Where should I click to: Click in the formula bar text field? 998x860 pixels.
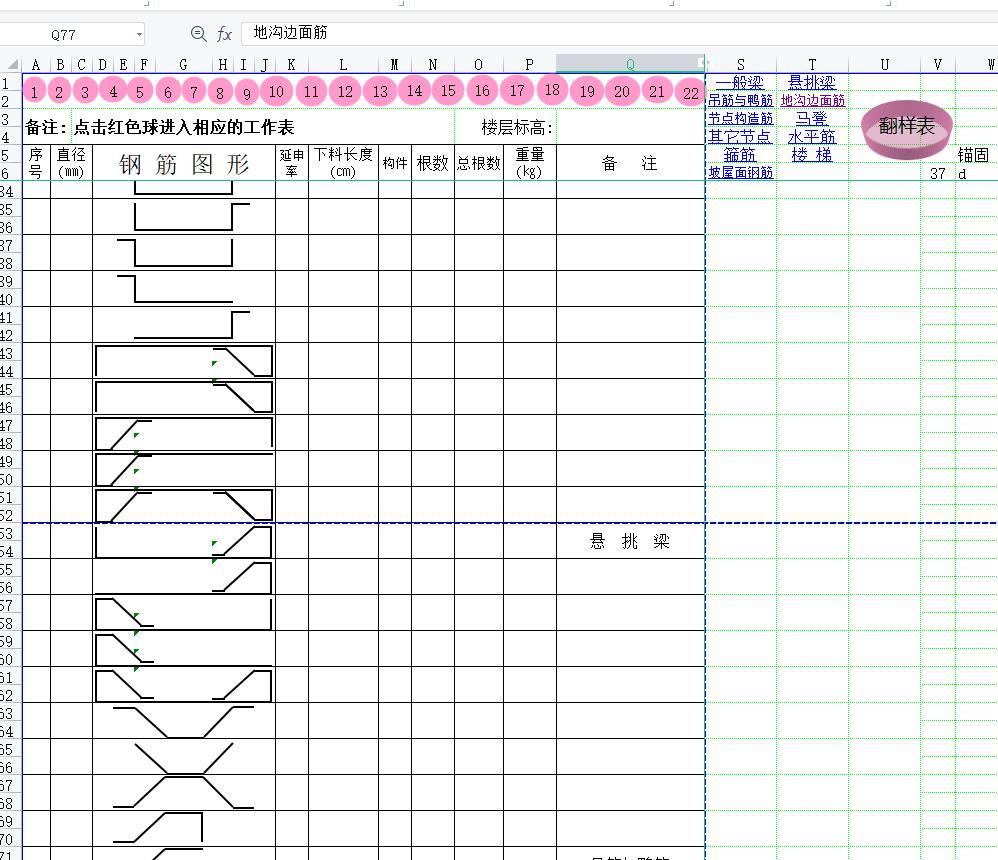[x=600, y=34]
